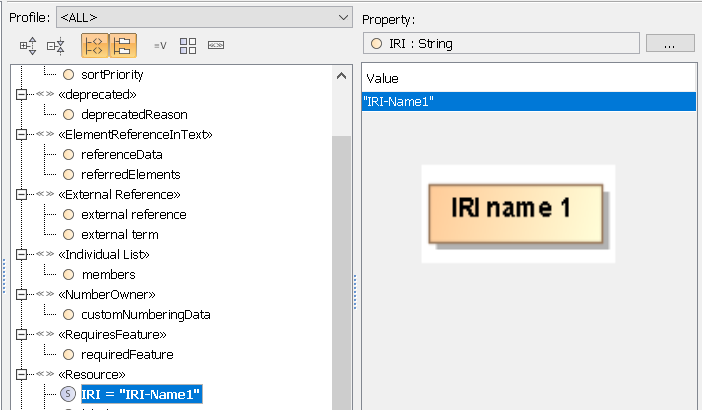Select the deprecatedReason tag
The width and height of the screenshot is (702, 410).
click(134, 114)
